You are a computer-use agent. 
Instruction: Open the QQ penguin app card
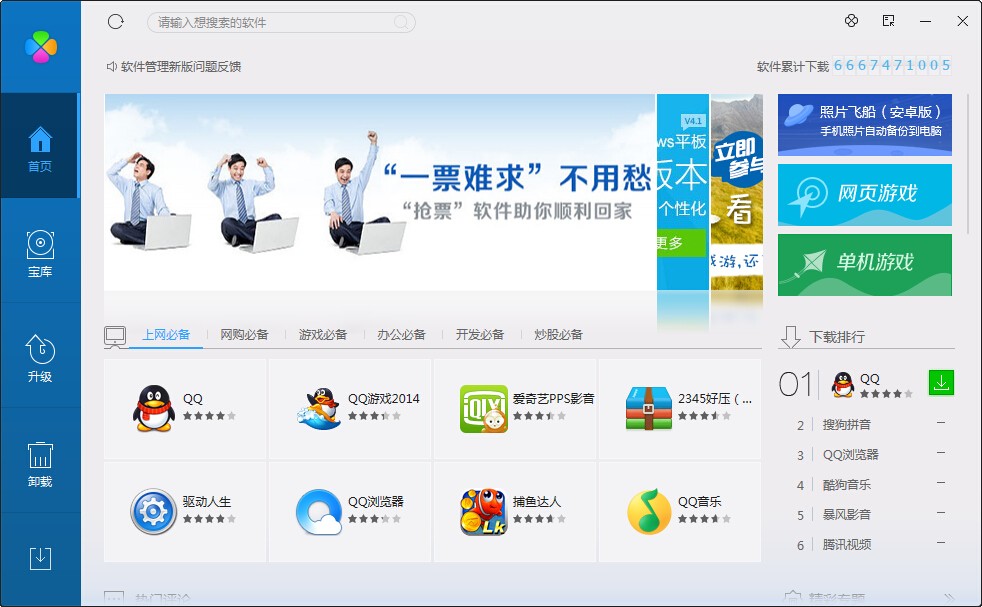click(x=185, y=408)
